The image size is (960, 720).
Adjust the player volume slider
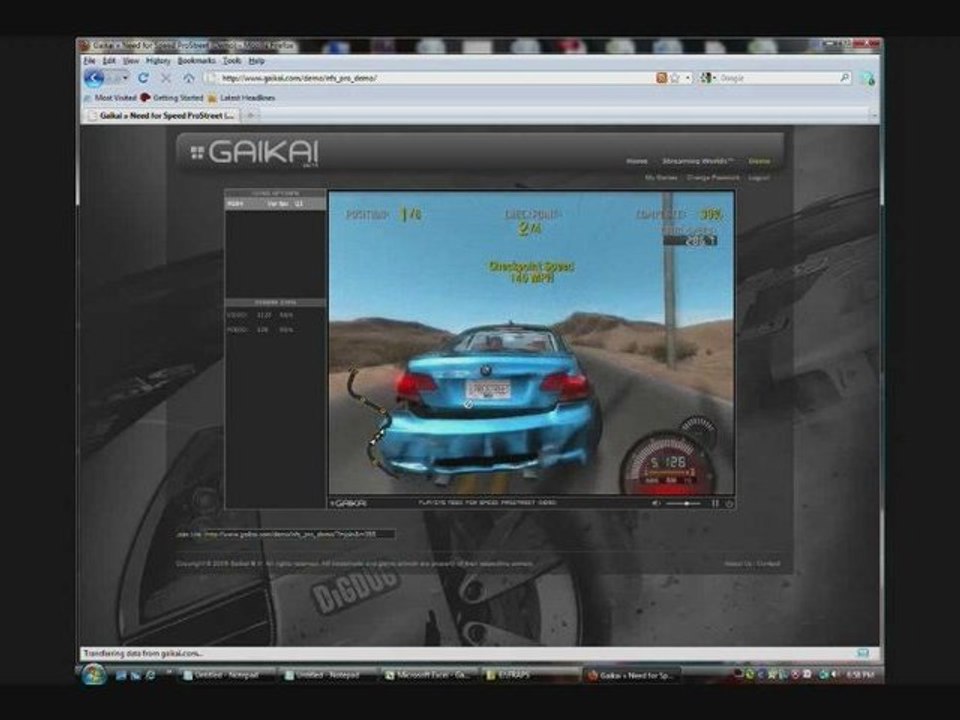(683, 503)
